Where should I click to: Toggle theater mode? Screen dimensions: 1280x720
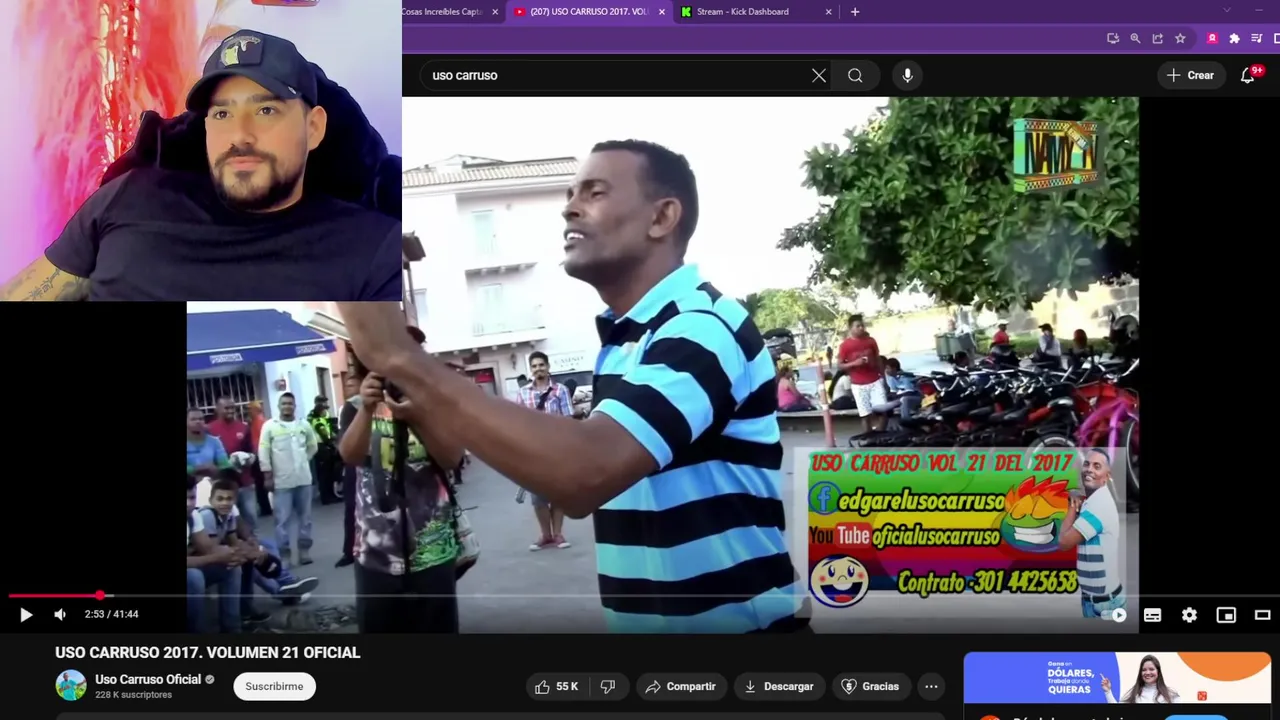(1262, 615)
